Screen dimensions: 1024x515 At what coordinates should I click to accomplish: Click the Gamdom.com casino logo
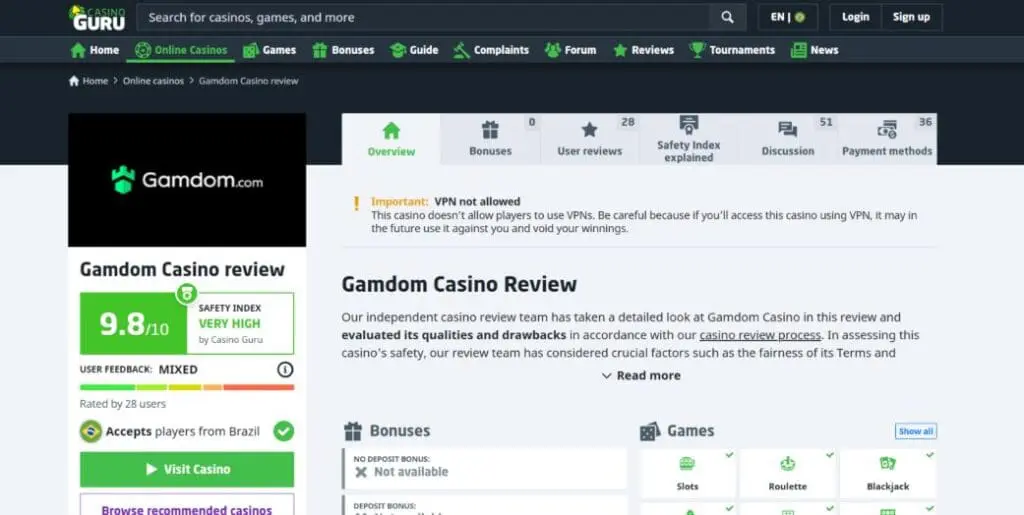click(x=187, y=180)
